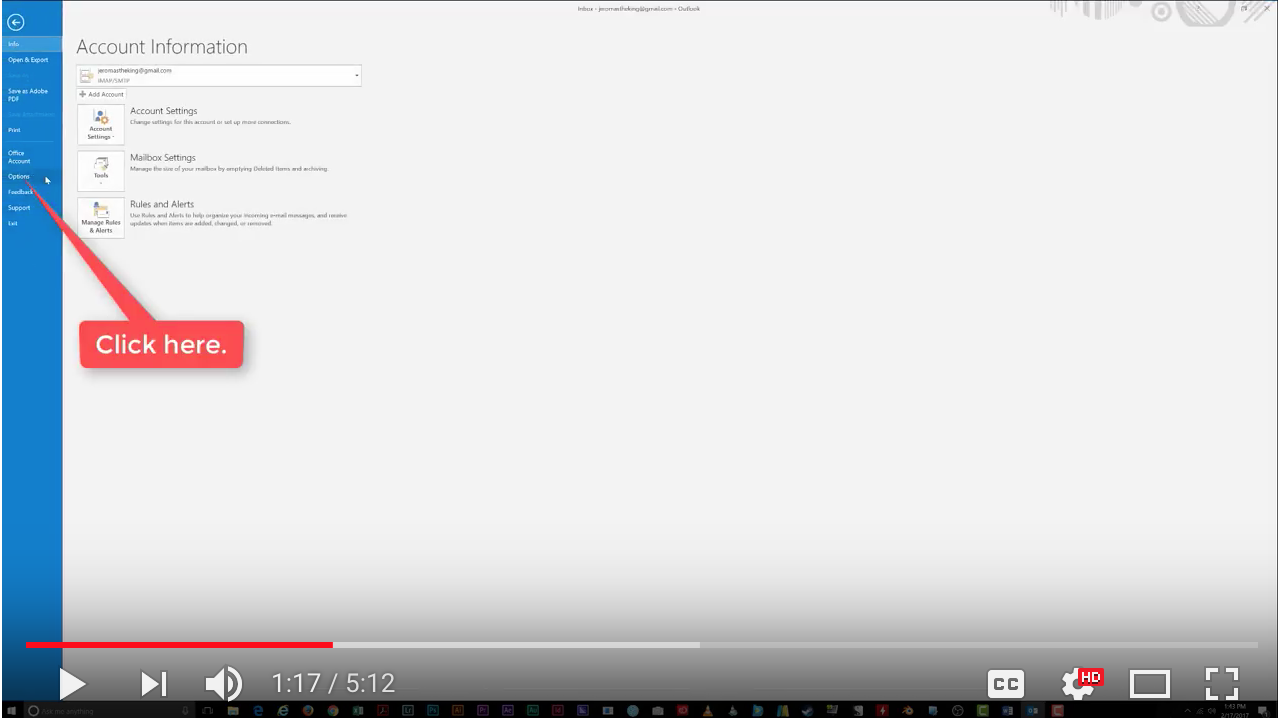This screenshot has height=718, width=1278.
Task: Open Task View from the taskbar
Action: pyautogui.click(x=207, y=710)
